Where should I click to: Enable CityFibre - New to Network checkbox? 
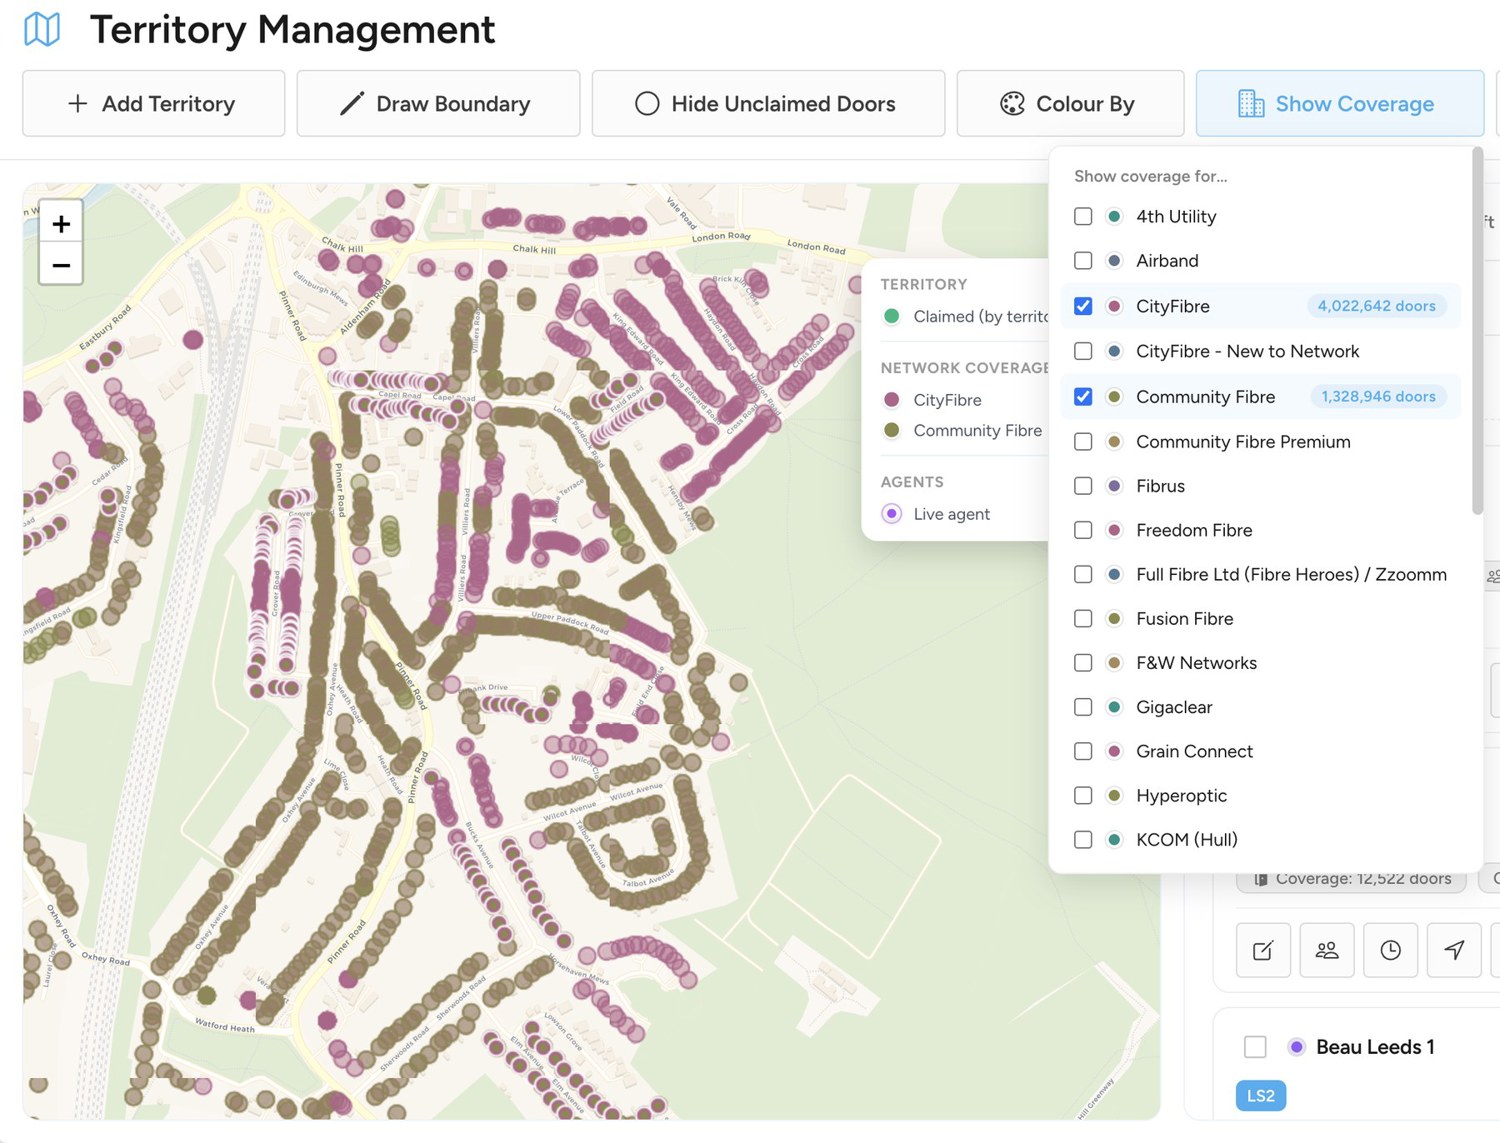click(x=1083, y=351)
